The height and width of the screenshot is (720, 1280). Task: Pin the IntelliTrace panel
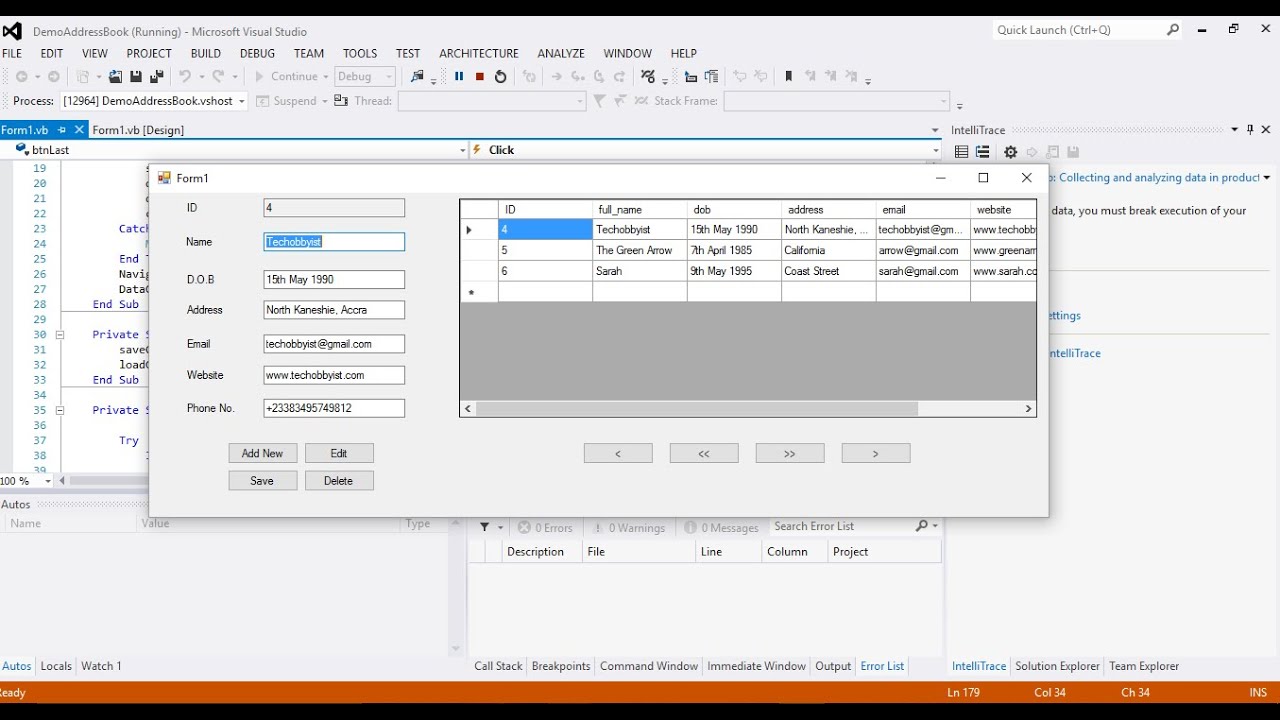(x=1250, y=130)
